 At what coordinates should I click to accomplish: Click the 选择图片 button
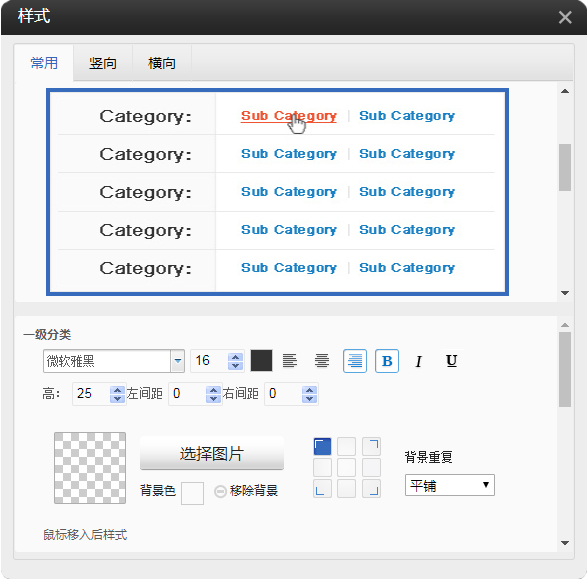click(x=212, y=453)
